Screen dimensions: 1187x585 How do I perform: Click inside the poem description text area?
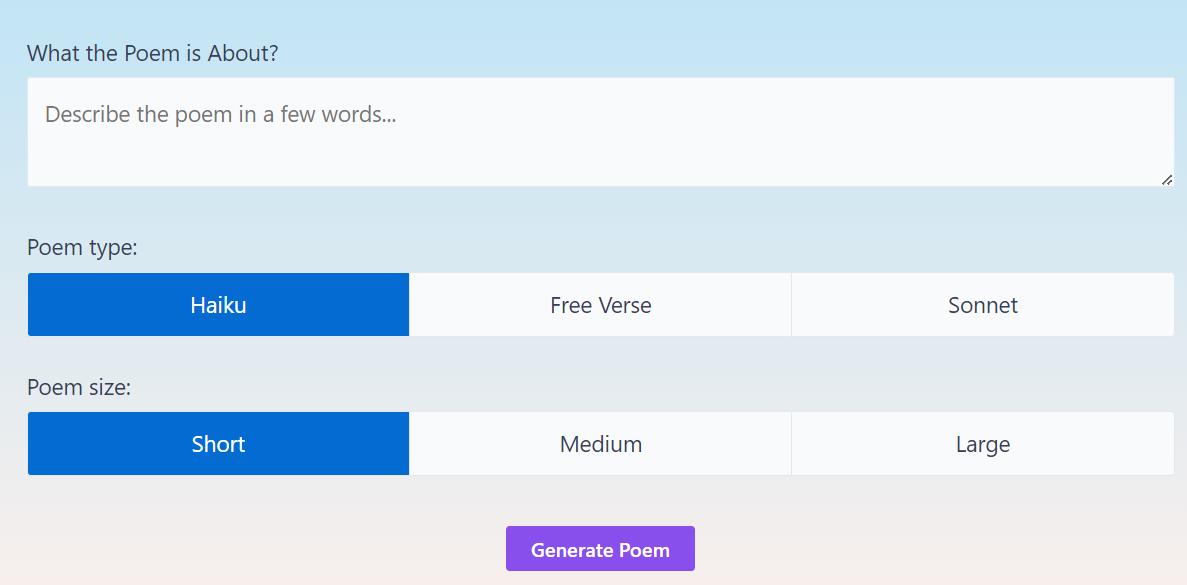[x=600, y=131]
